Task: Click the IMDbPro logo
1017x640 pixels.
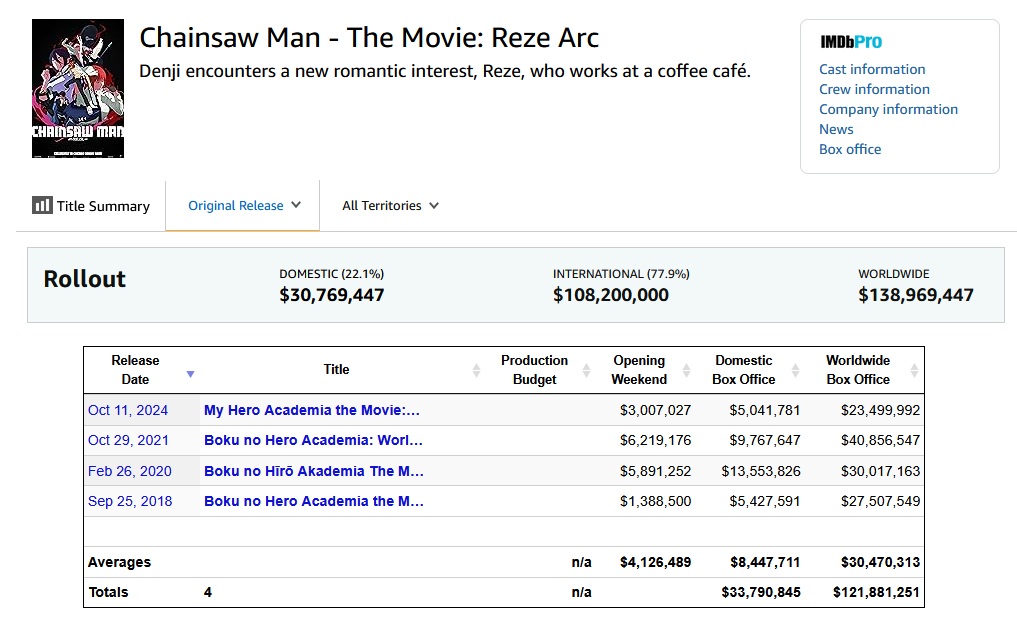Action: pos(850,42)
